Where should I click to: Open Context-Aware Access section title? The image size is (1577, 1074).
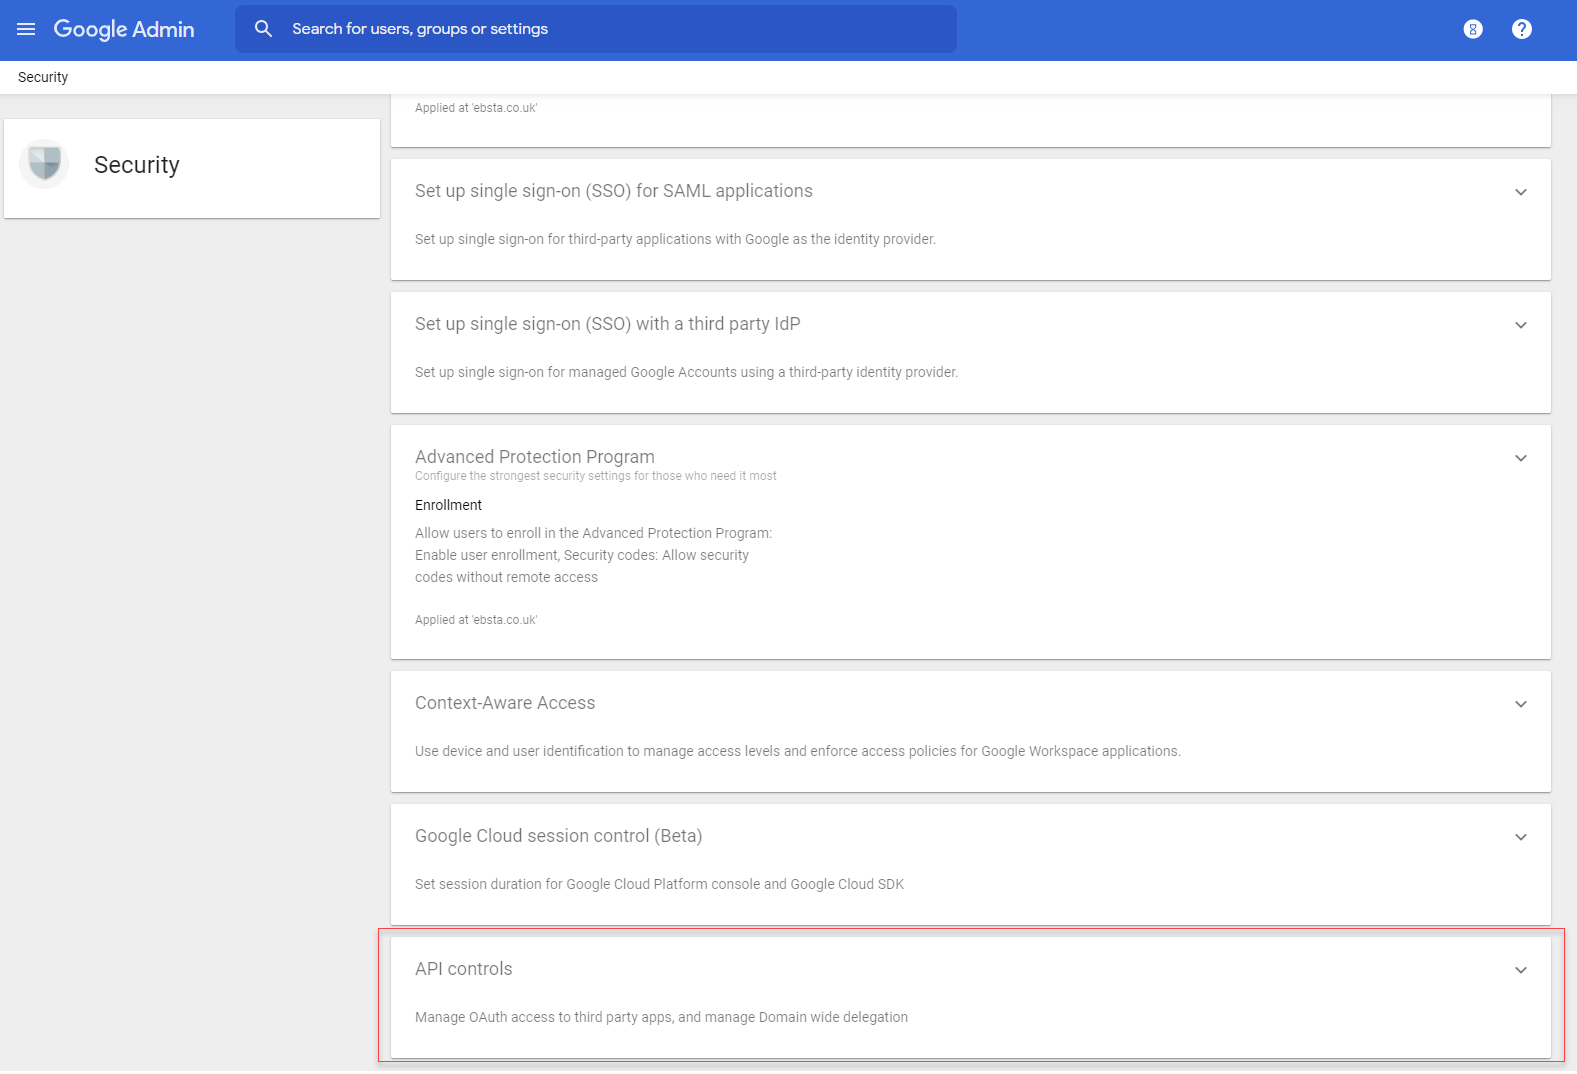tap(504, 703)
